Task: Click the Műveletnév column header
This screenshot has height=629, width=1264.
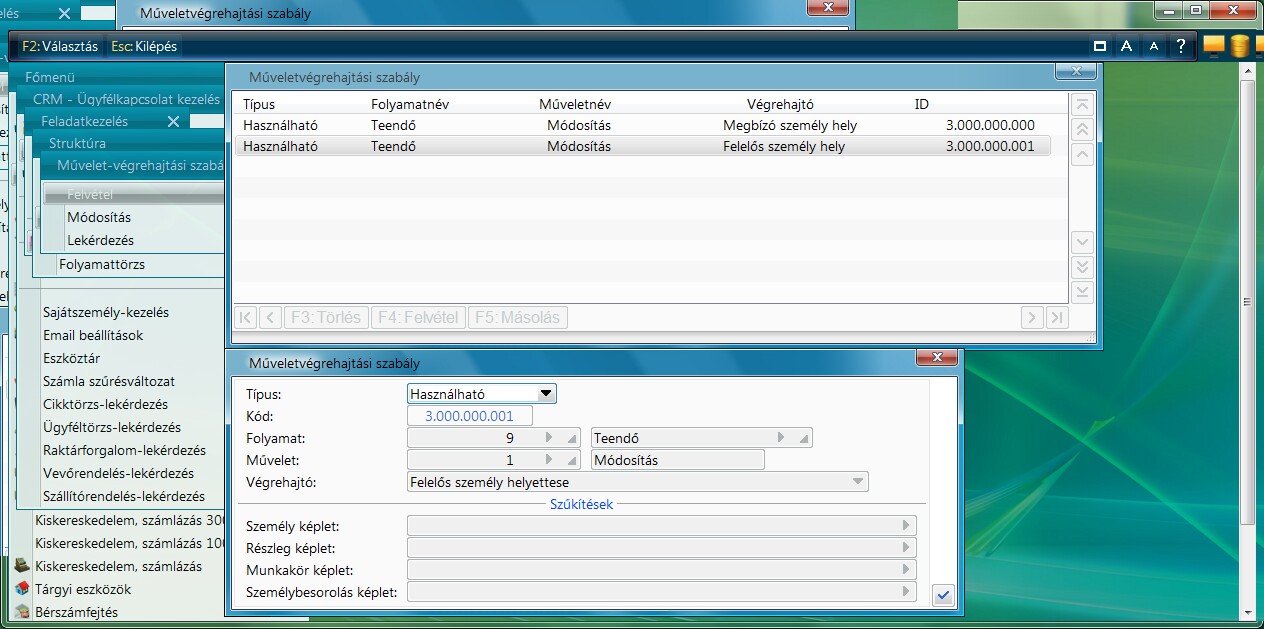Action: [x=575, y=104]
